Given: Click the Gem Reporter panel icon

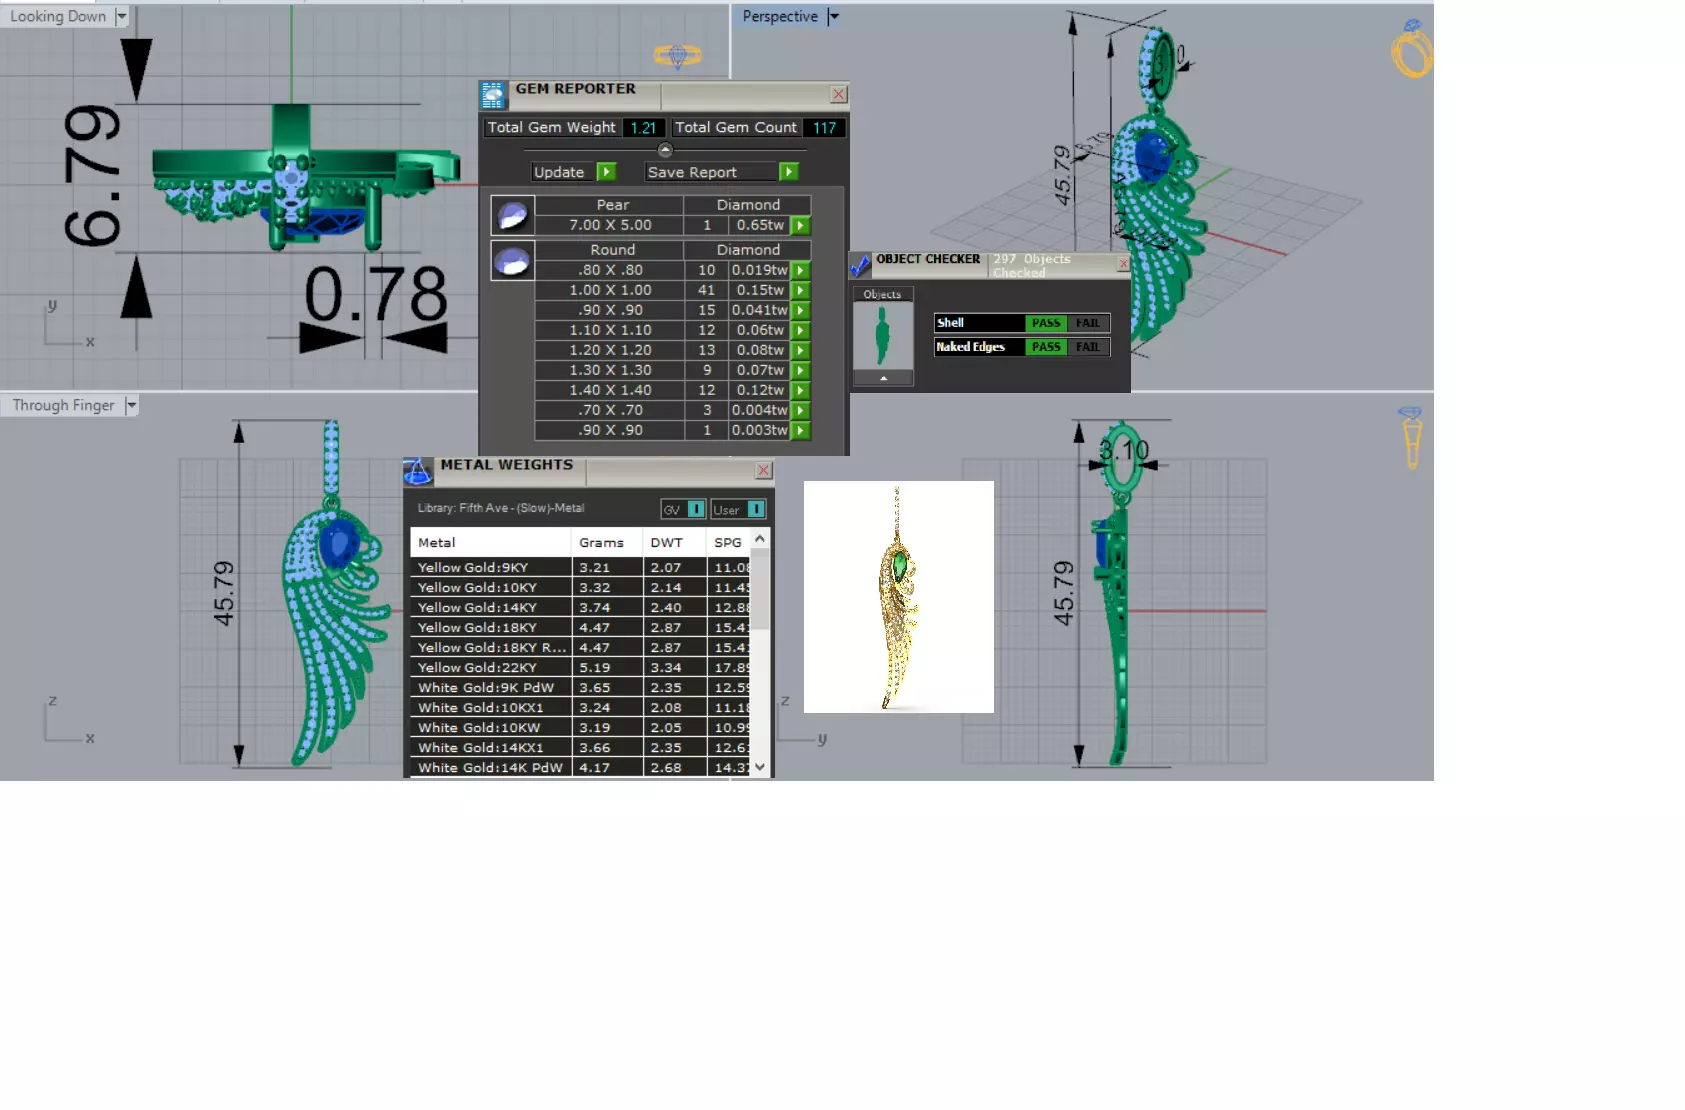Looking at the screenshot, I should [493, 95].
